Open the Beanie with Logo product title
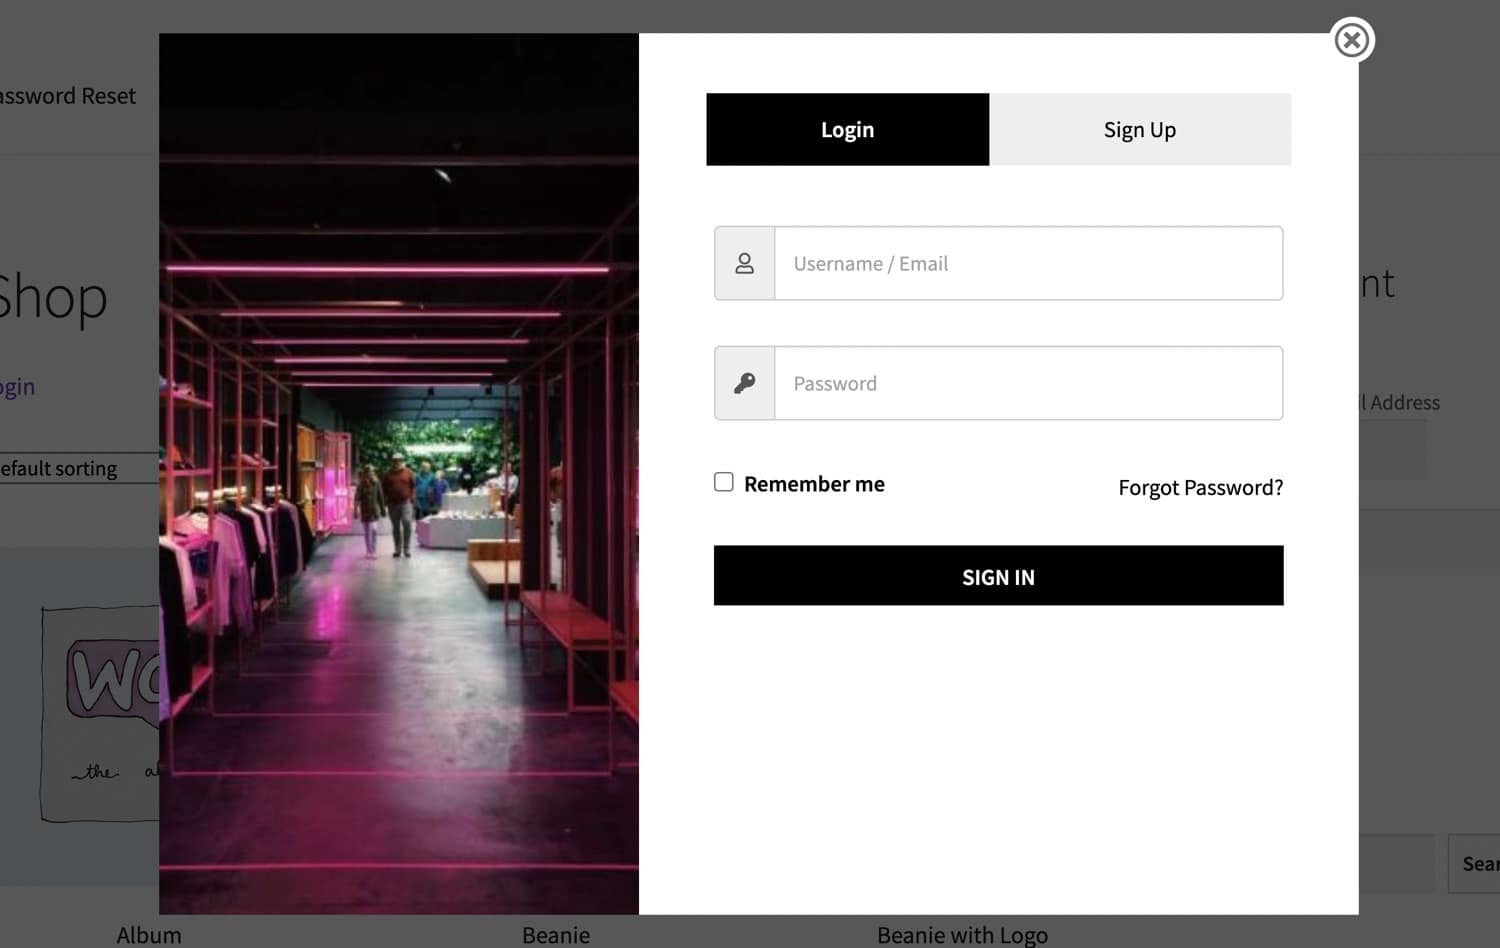Screen dimensions: 1500x948 pyautogui.click(x=961, y=934)
